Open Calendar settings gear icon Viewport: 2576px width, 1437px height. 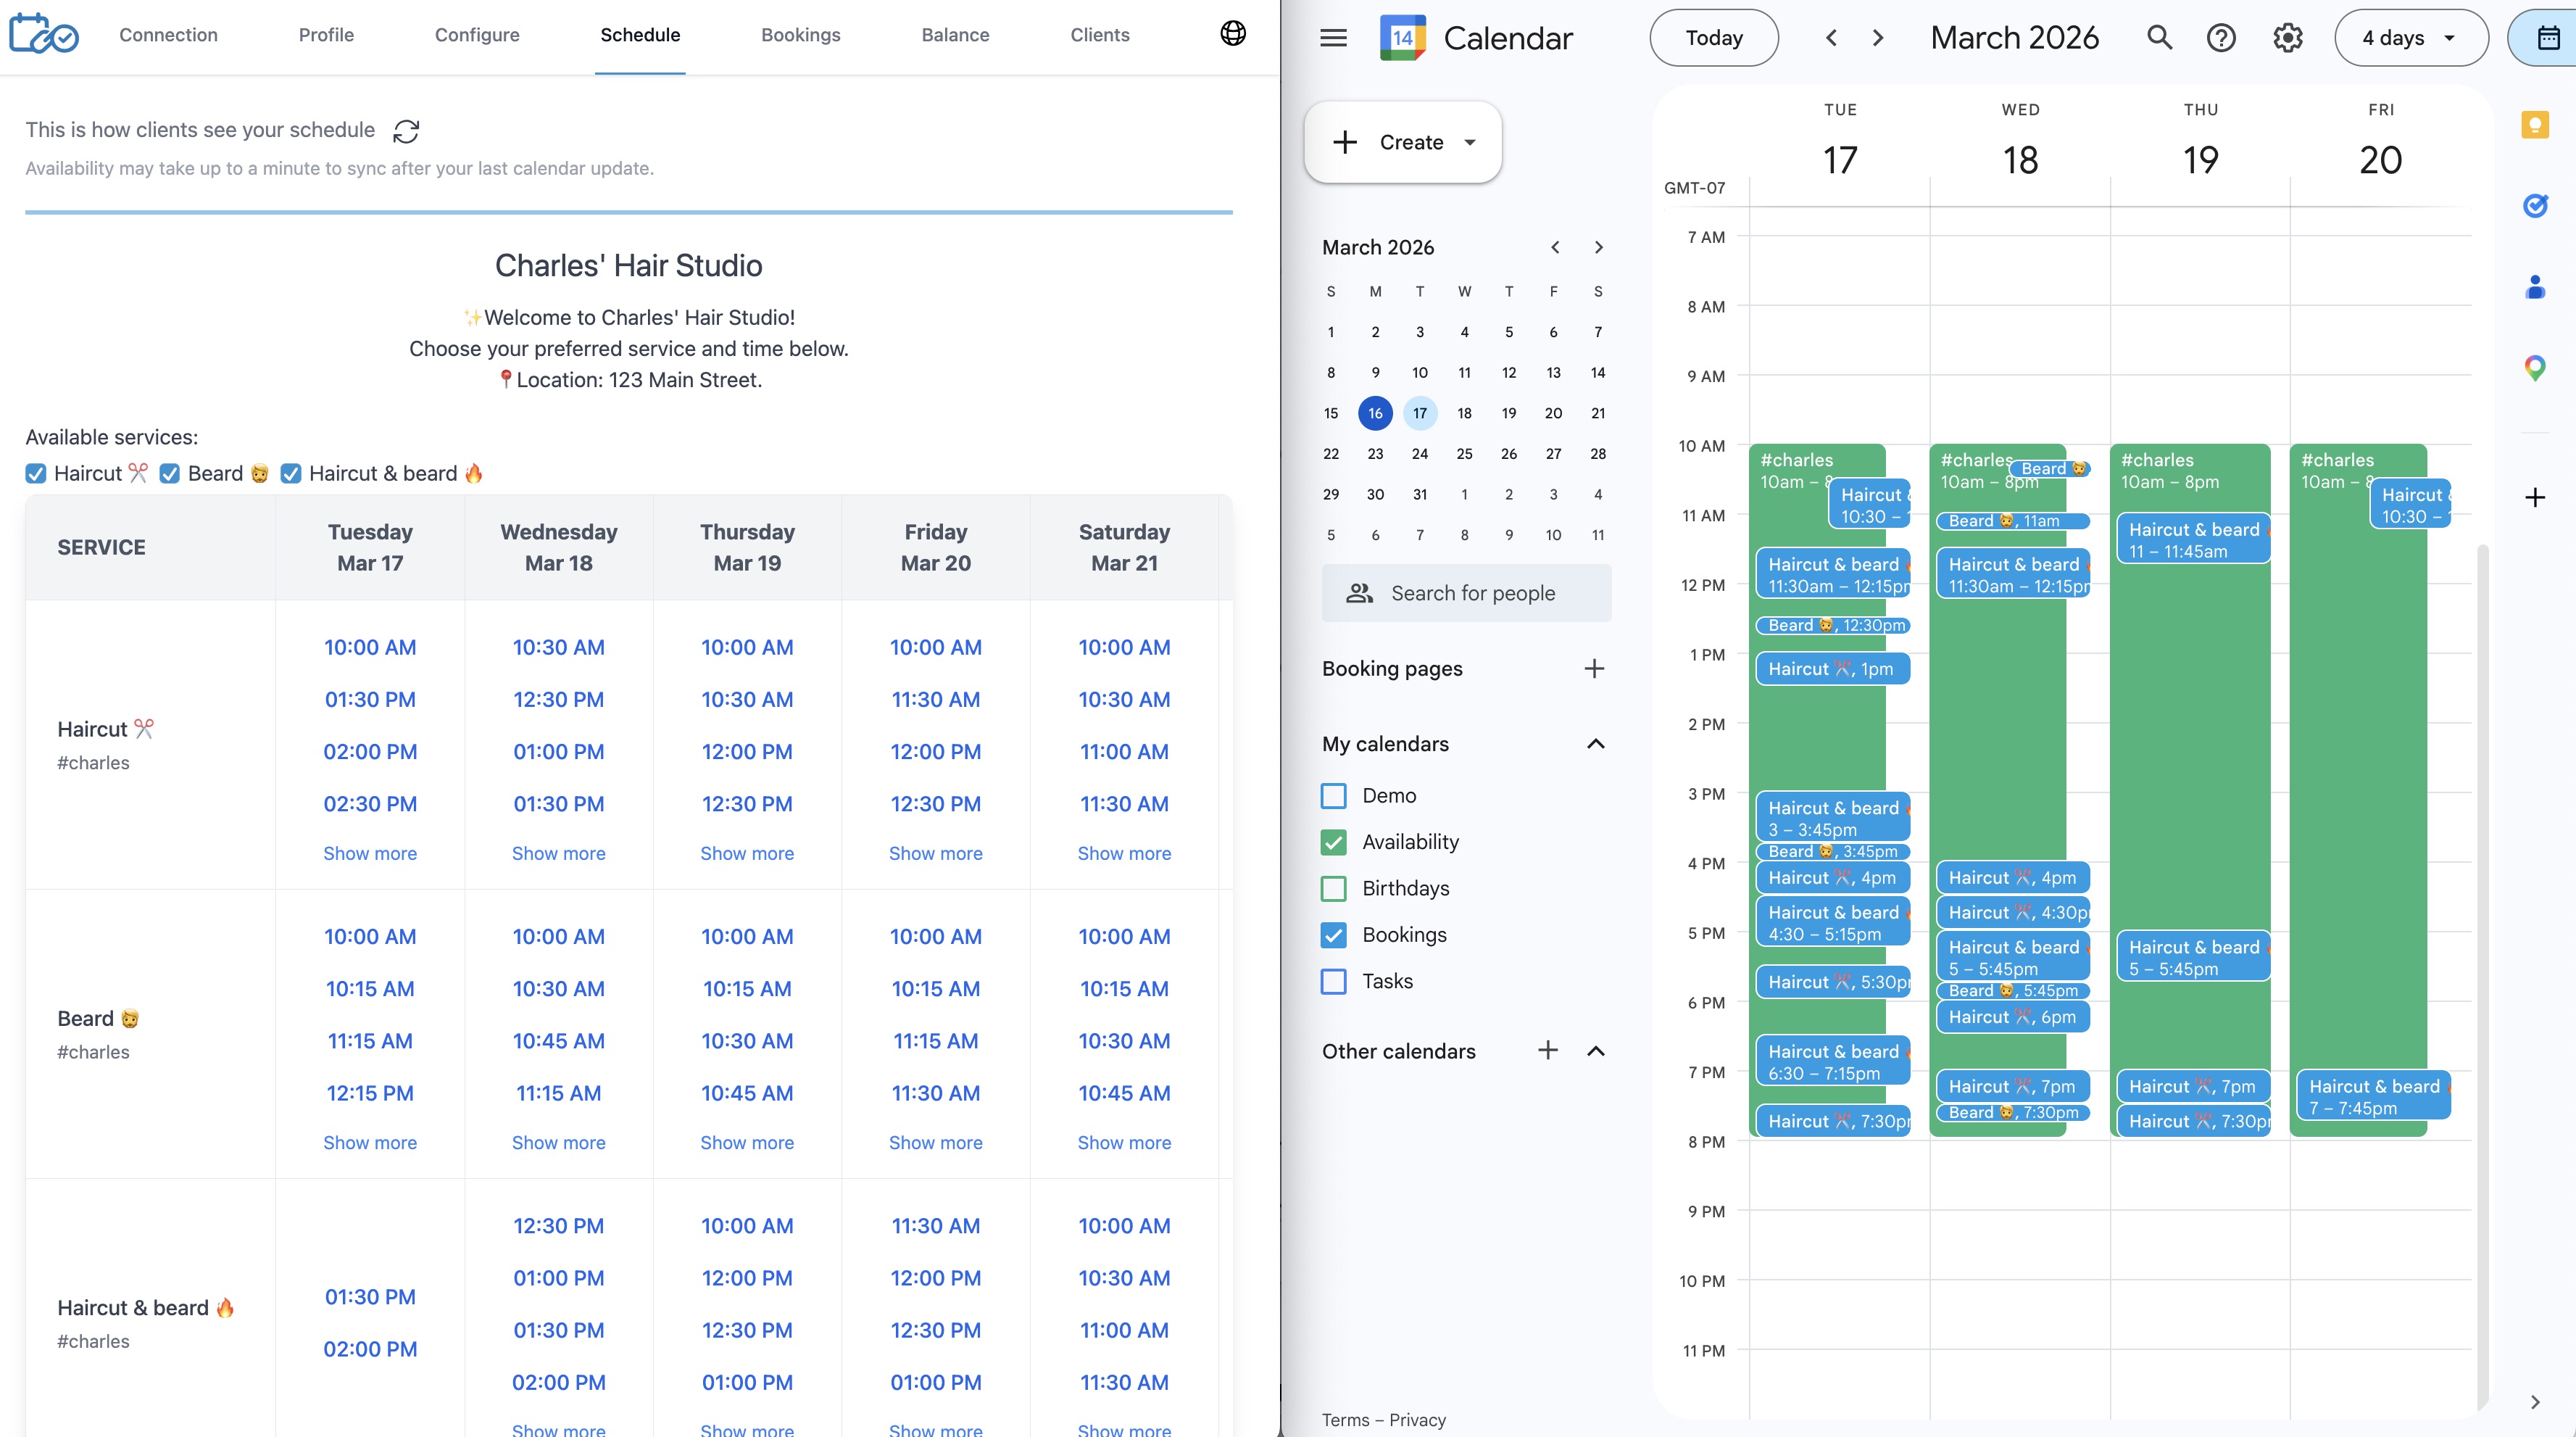click(x=2287, y=37)
